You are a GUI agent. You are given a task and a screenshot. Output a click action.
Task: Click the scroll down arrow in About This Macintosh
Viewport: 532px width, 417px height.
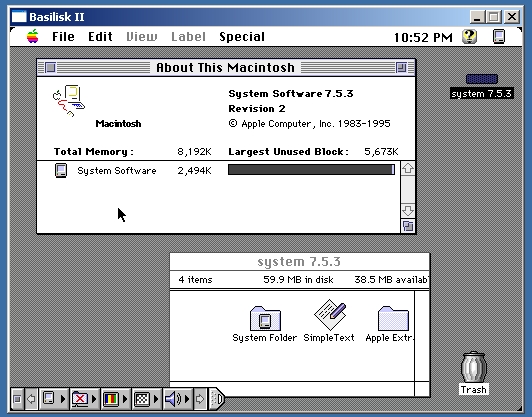(408, 211)
